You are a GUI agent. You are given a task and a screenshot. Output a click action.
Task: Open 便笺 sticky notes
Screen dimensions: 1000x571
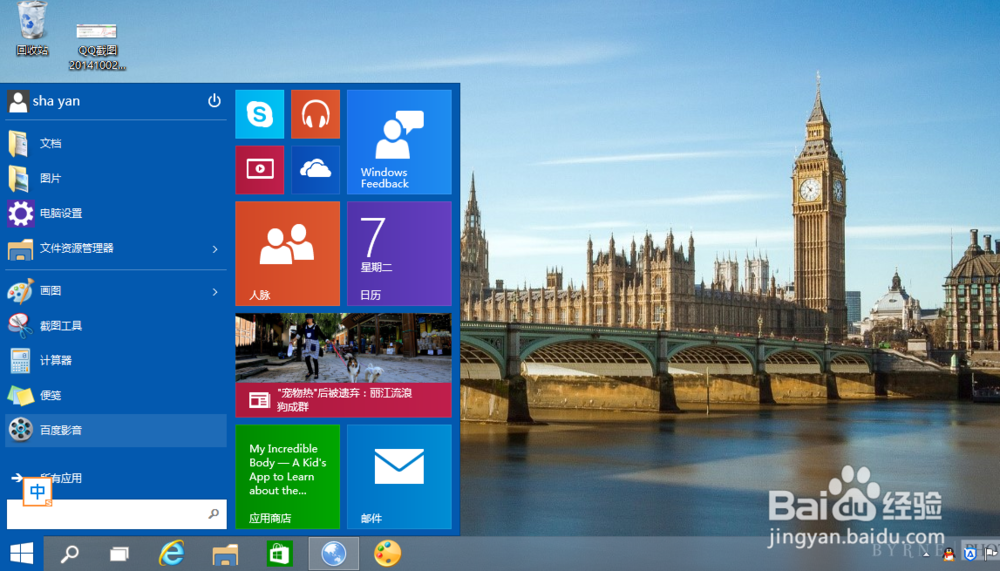pos(116,396)
